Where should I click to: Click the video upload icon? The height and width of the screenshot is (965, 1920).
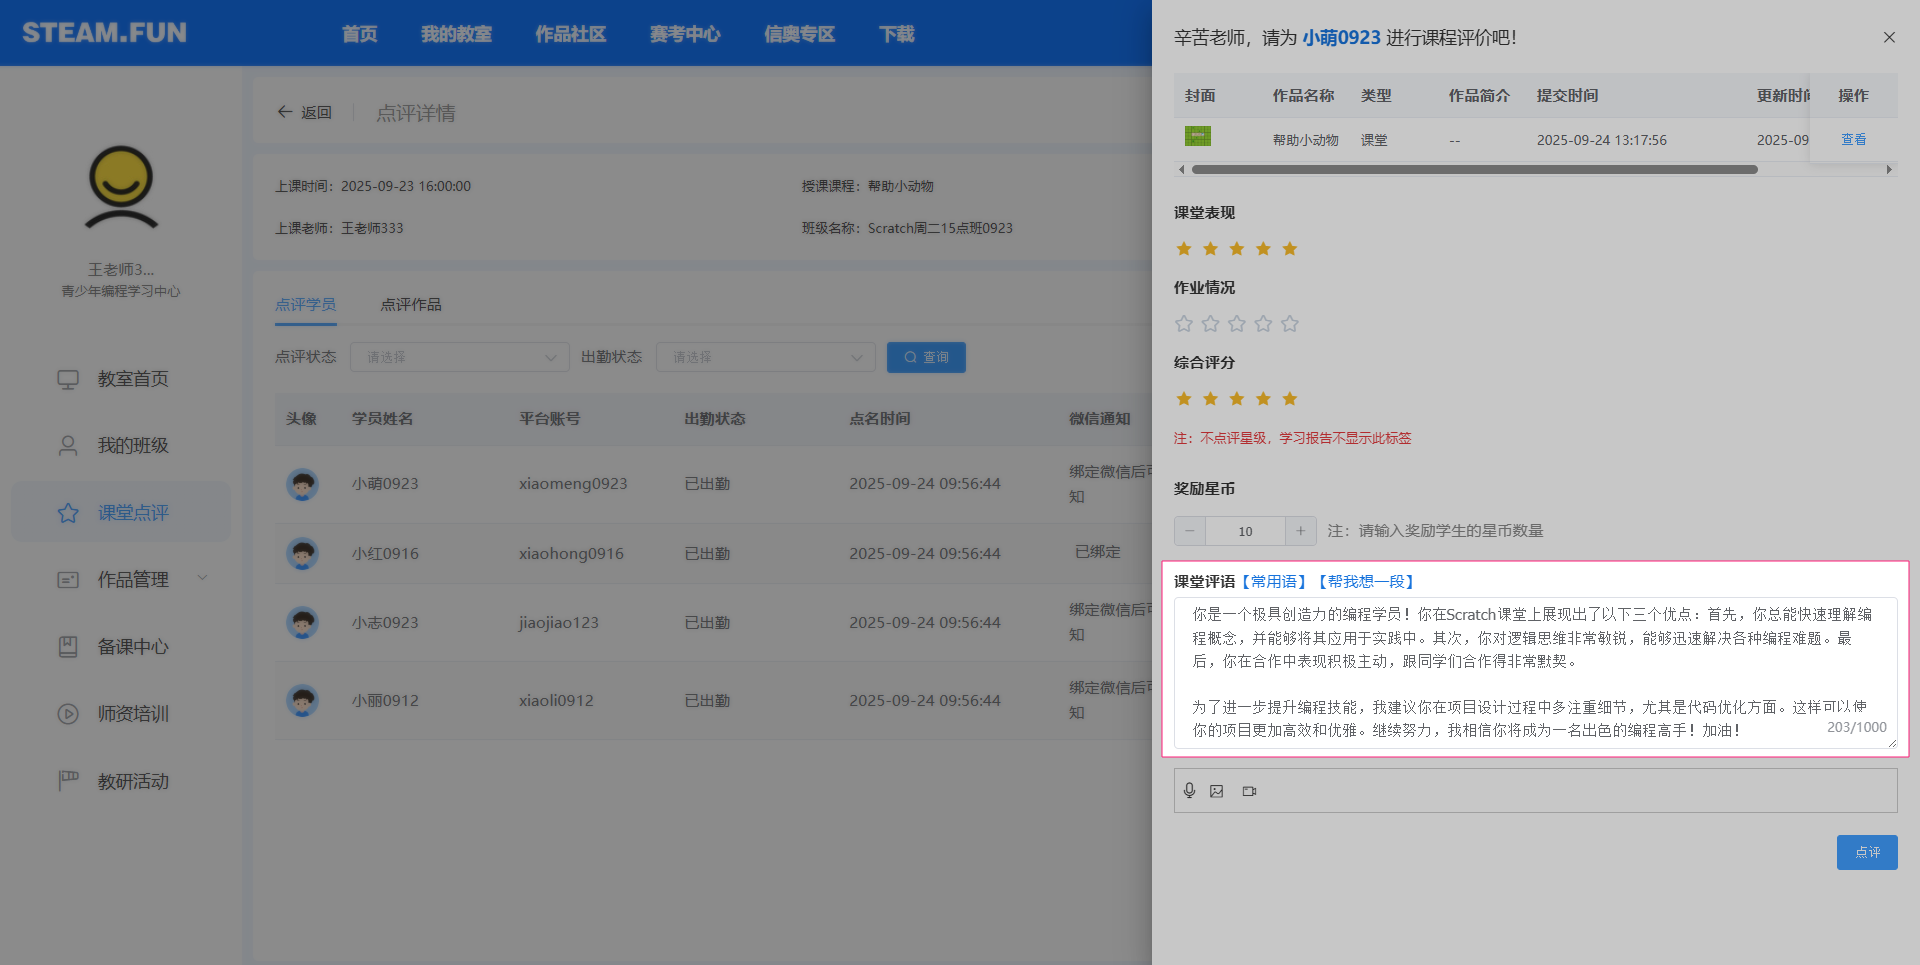tap(1249, 791)
